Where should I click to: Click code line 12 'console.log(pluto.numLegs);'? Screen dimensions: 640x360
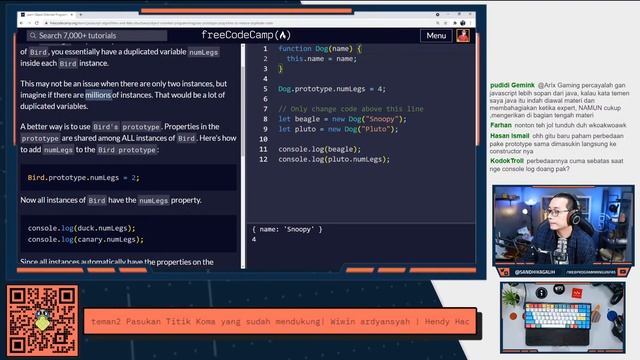tap(334, 159)
